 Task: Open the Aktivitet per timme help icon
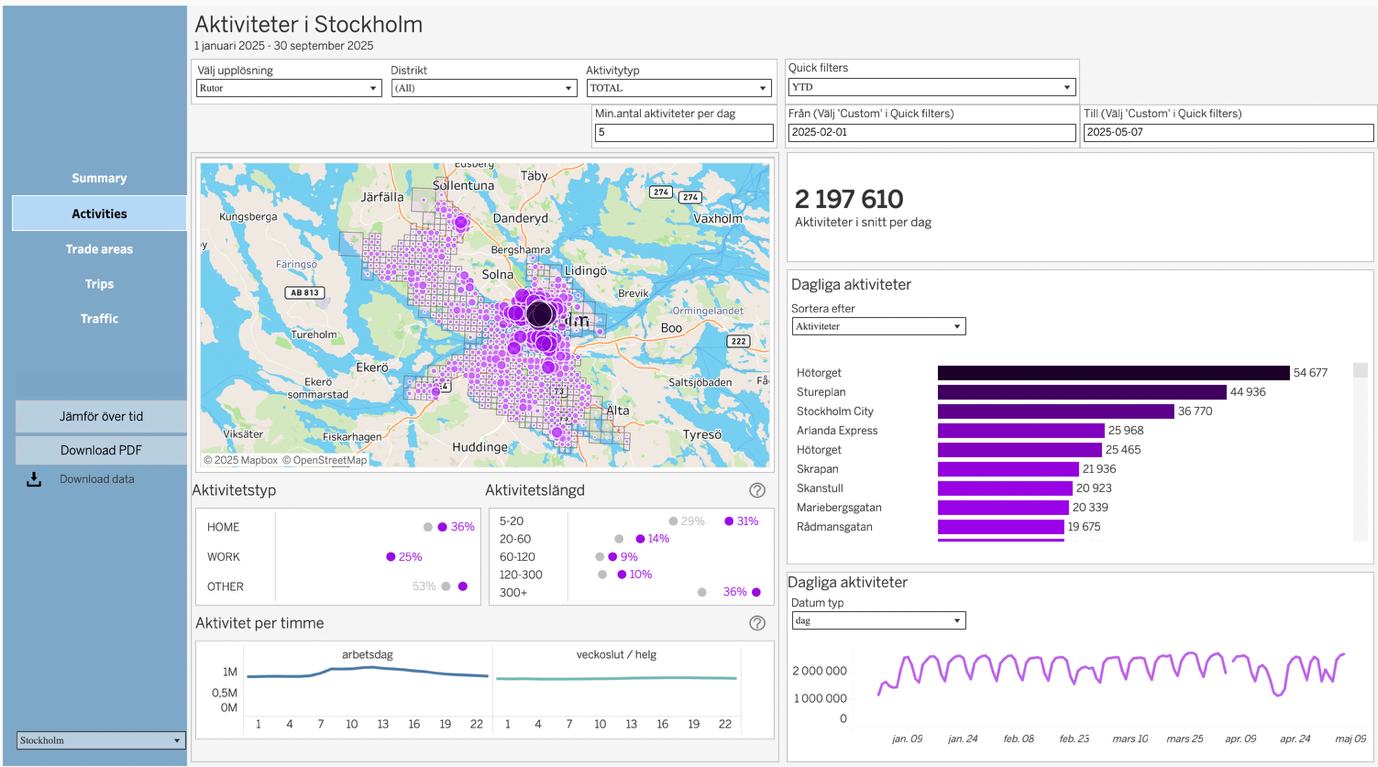tap(757, 623)
